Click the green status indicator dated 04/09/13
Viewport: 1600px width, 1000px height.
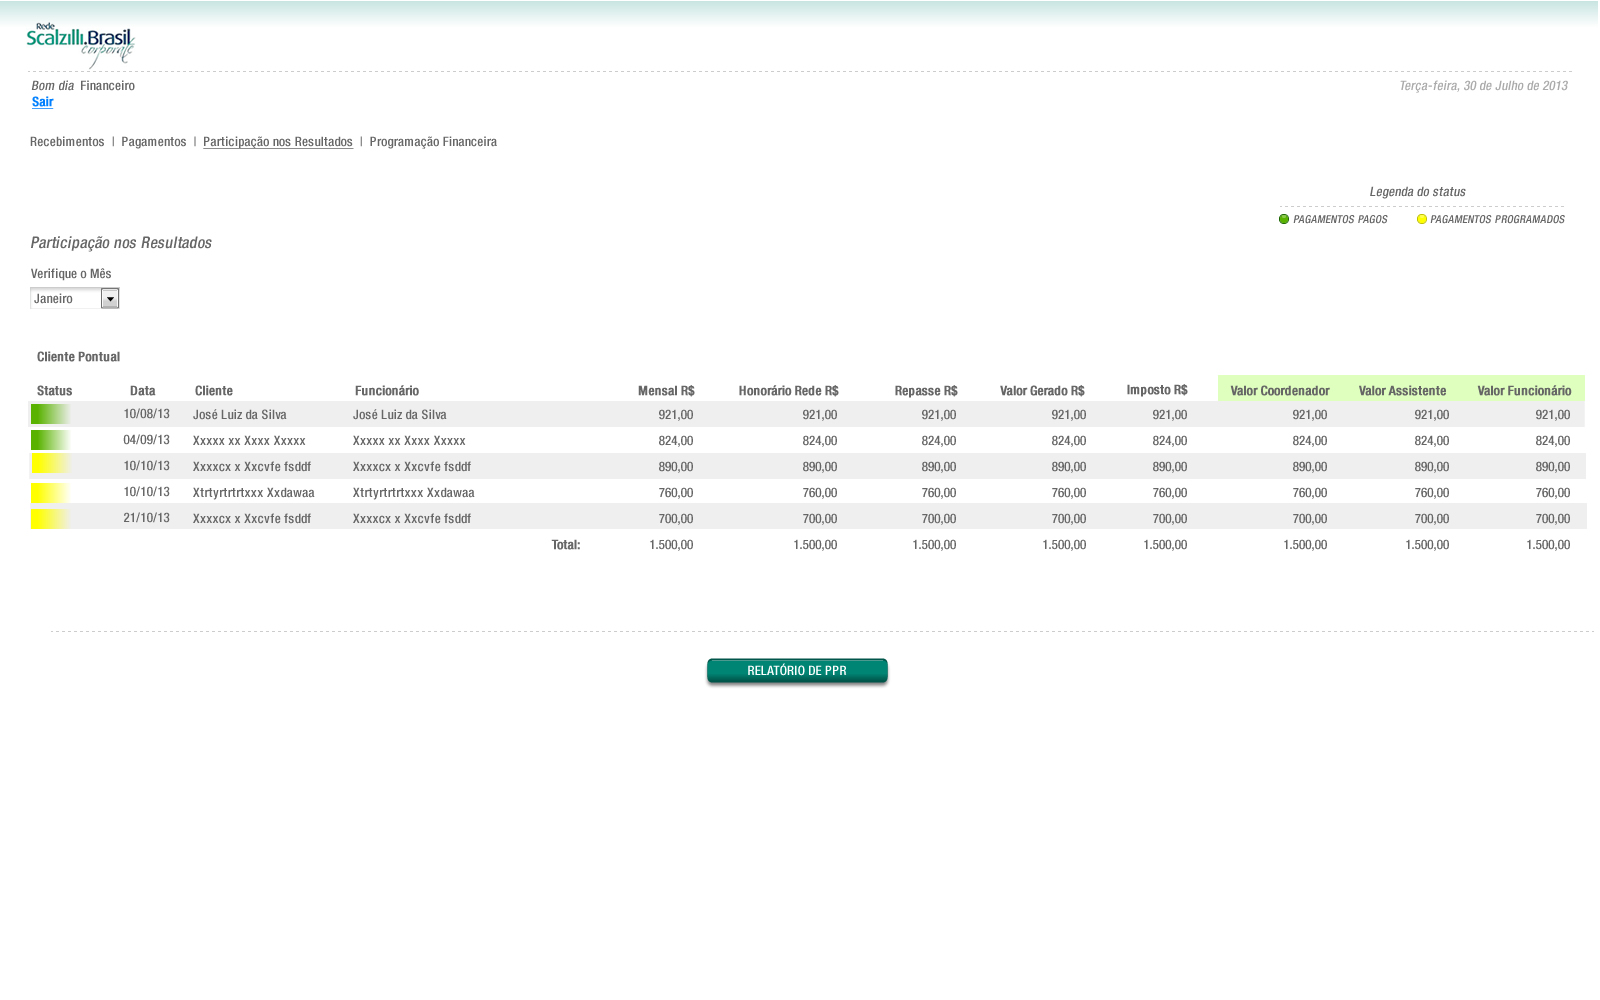pos(50,440)
